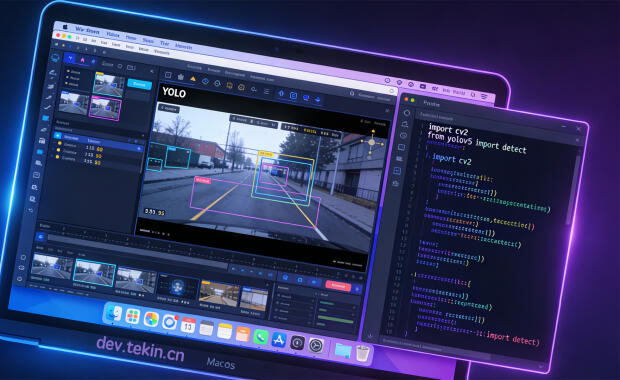This screenshot has width=620, height=380.
Task: Open the folder icon in left panel header
Action: (x=131, y=68)
